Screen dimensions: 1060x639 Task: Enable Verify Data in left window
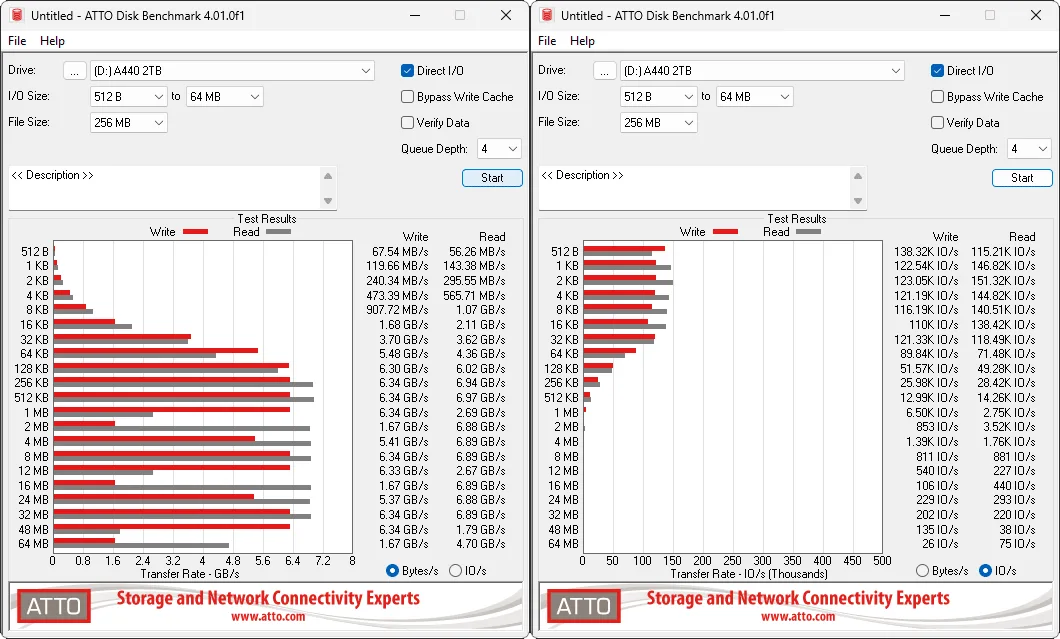tap(407, 122)
